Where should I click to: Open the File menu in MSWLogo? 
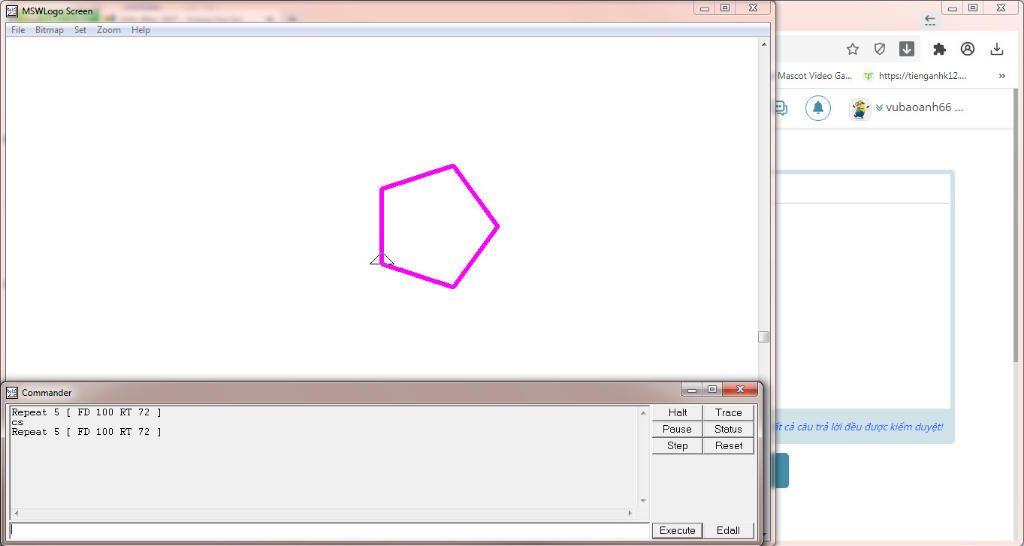coord(18,30)
